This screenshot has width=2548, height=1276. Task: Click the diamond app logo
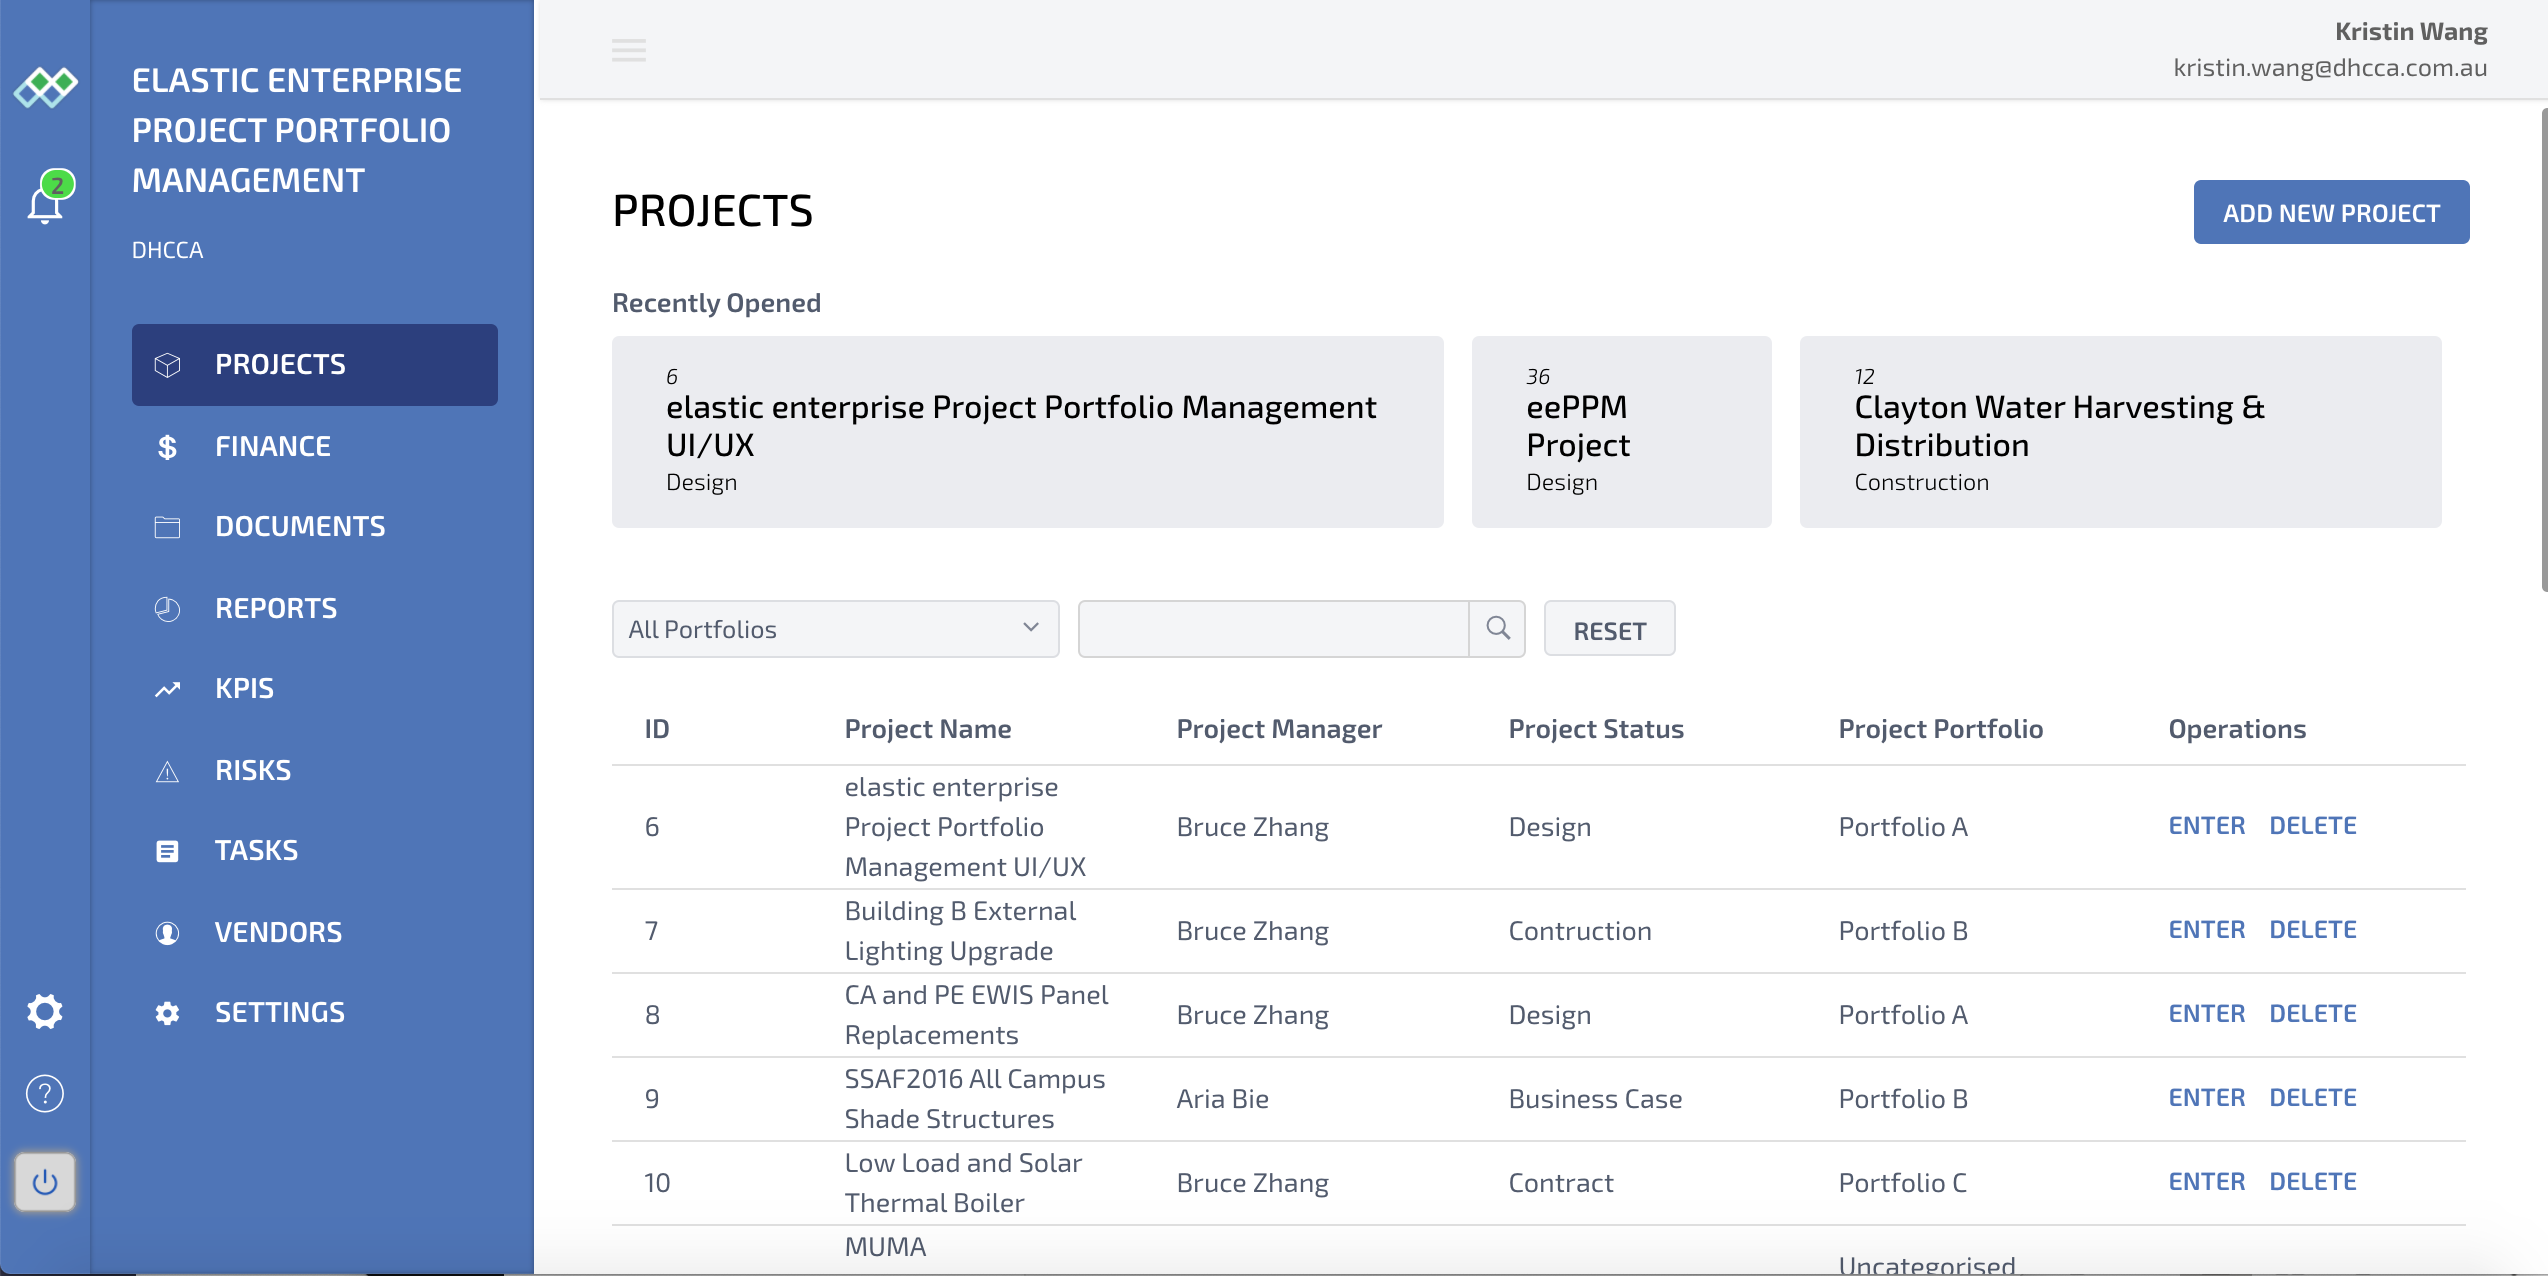pos(45,87)
